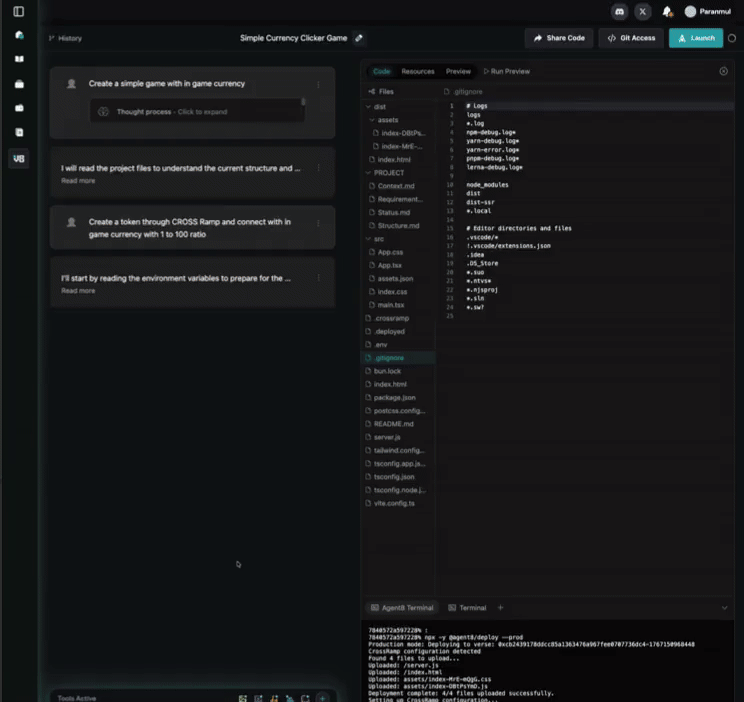Click the circular icon at code panel corner

pyautogui.click(x=723, y=71)
